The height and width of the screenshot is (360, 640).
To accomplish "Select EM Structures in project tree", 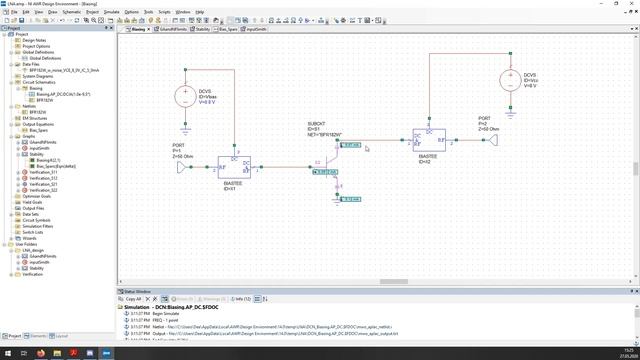I will (34, 118).
